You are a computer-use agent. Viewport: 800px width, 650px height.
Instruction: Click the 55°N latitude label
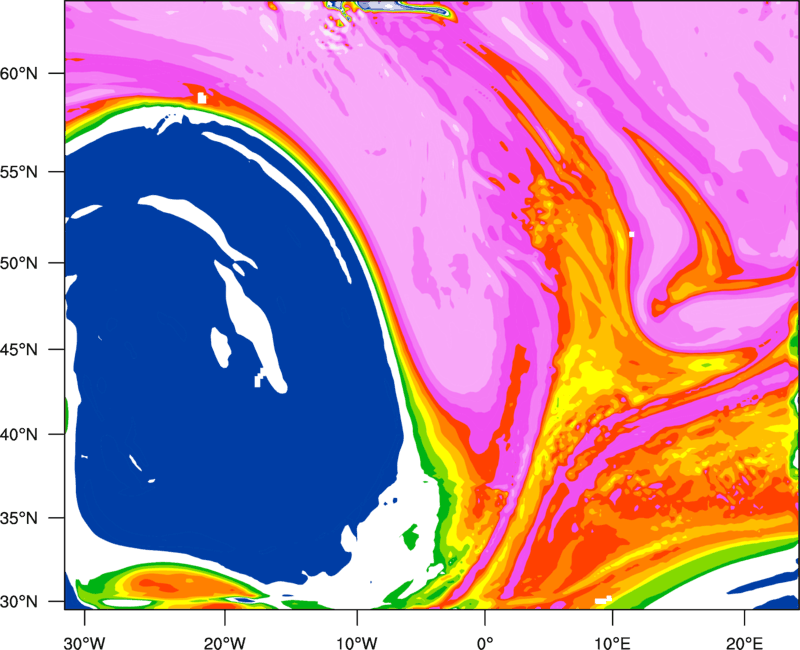coord(19,172)
